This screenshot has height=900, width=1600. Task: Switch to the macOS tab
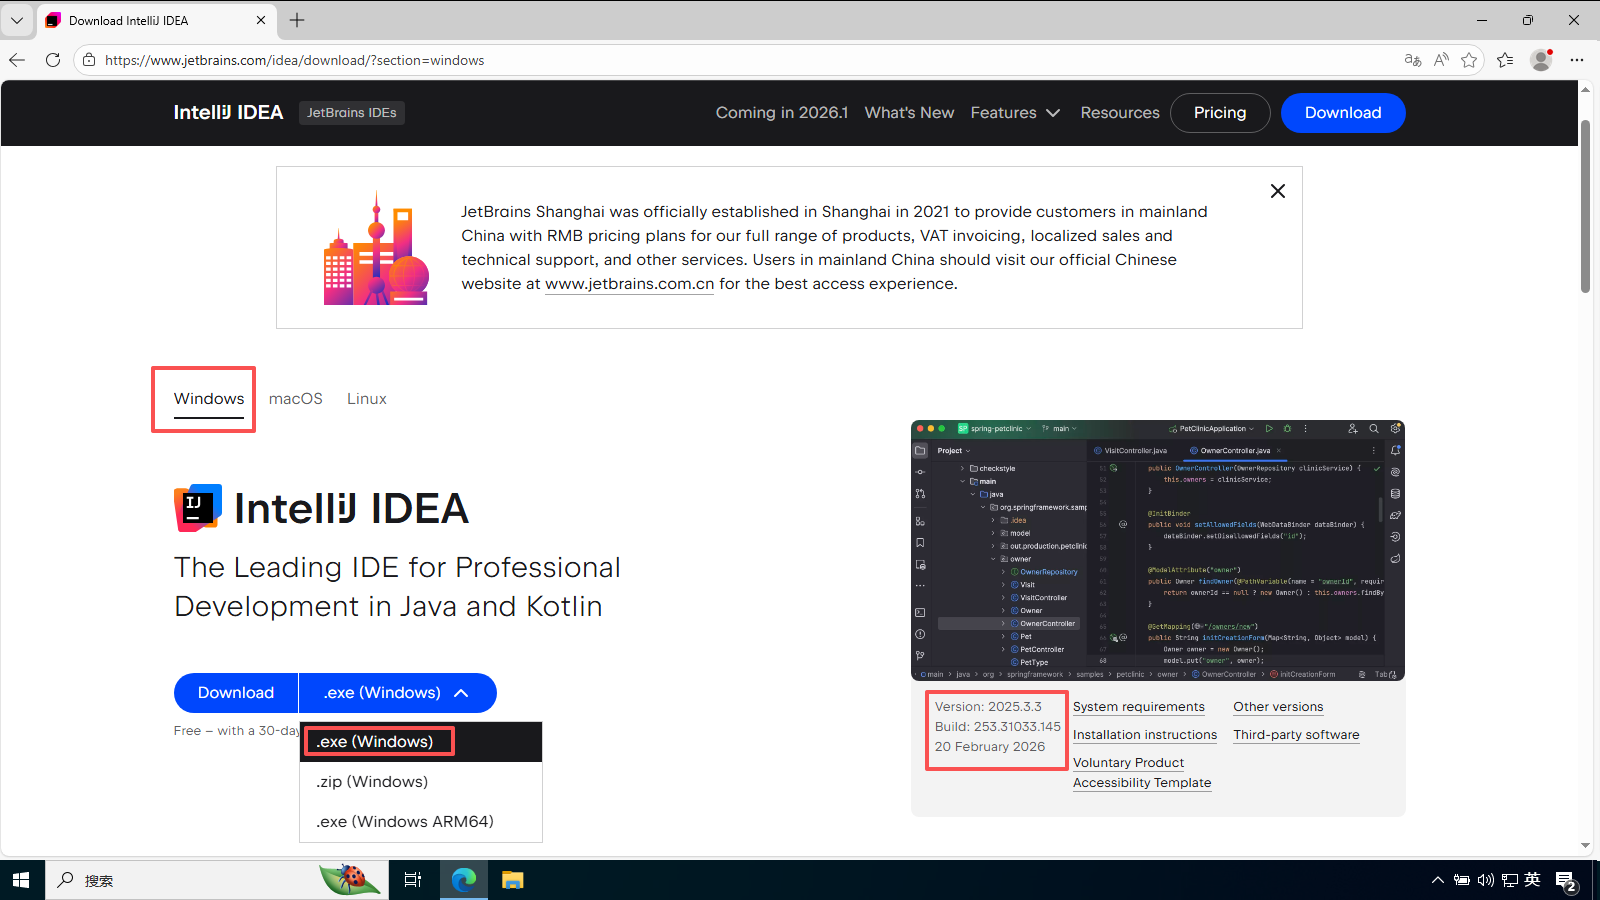tap(295, 399)
